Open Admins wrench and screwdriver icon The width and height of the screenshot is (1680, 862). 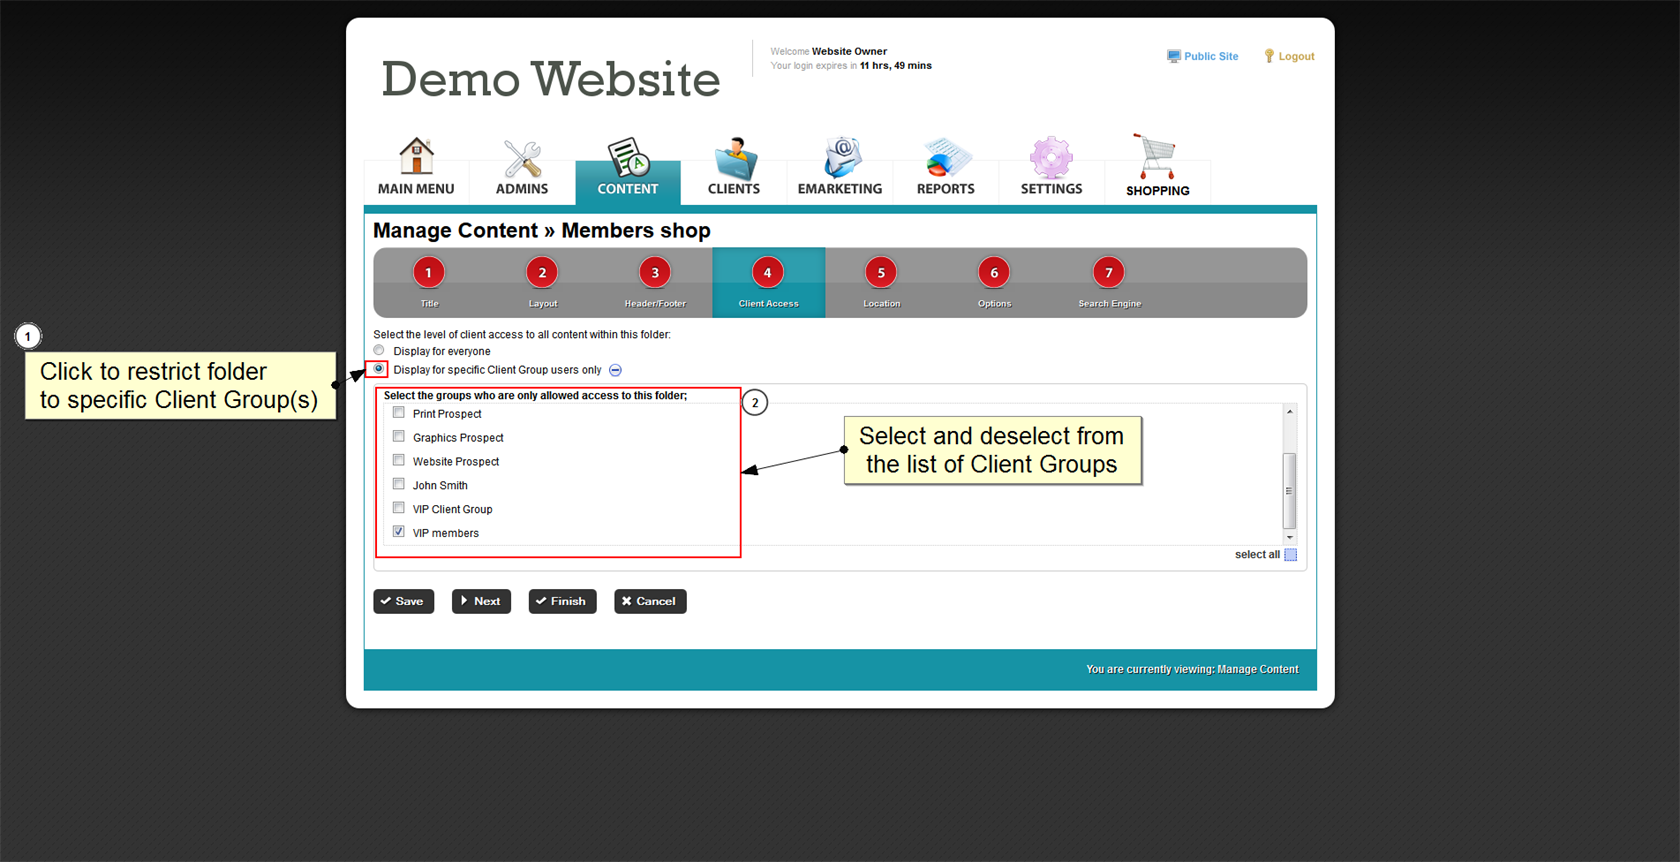click(522, 158)
